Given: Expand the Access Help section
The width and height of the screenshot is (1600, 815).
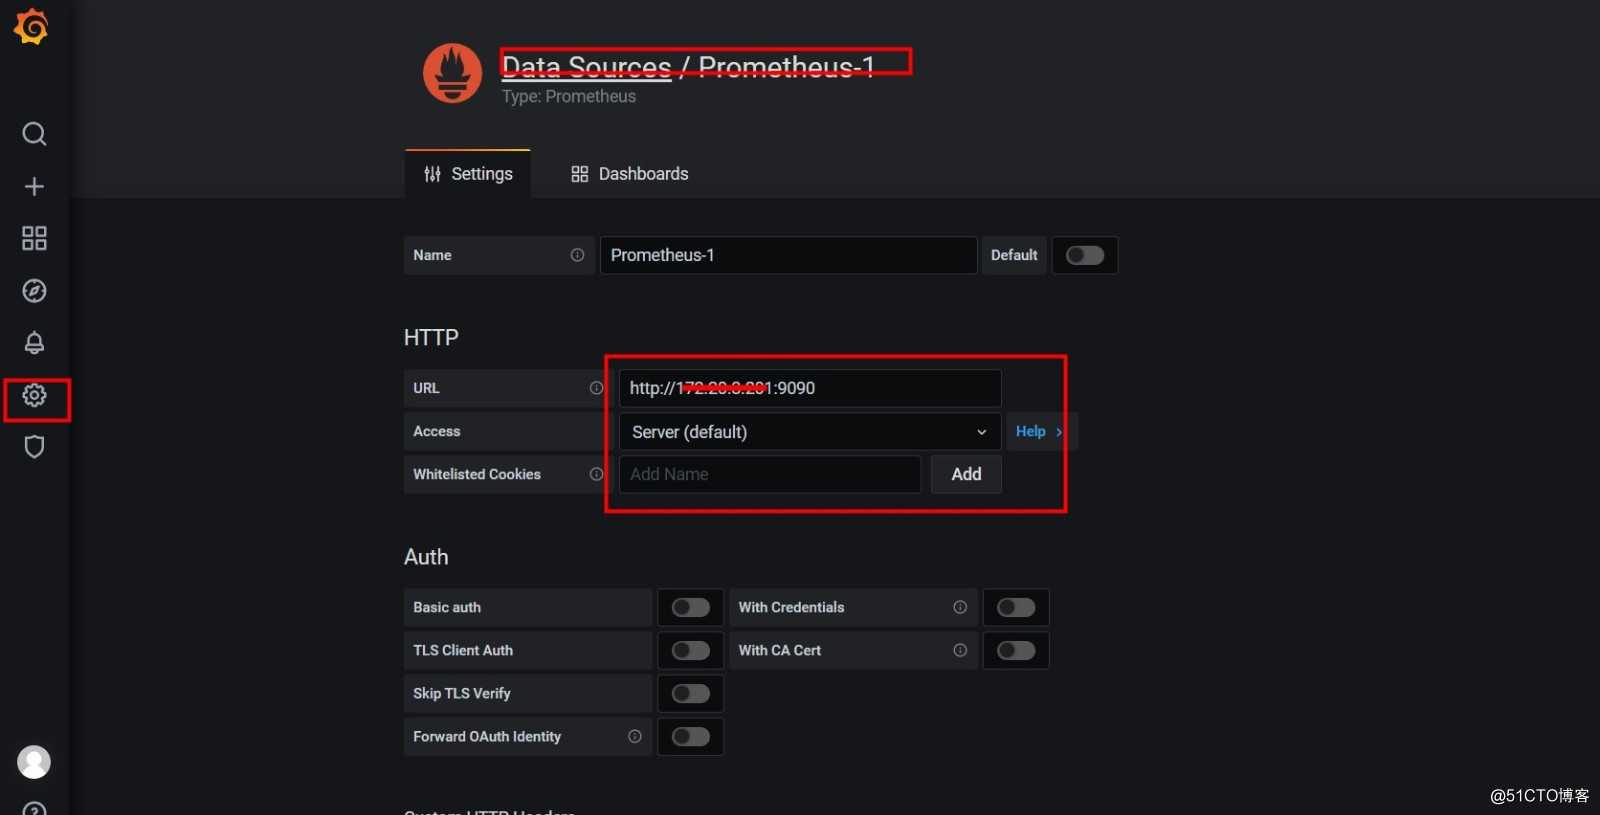Looking at the screenshot, I should coord(1039,431).
